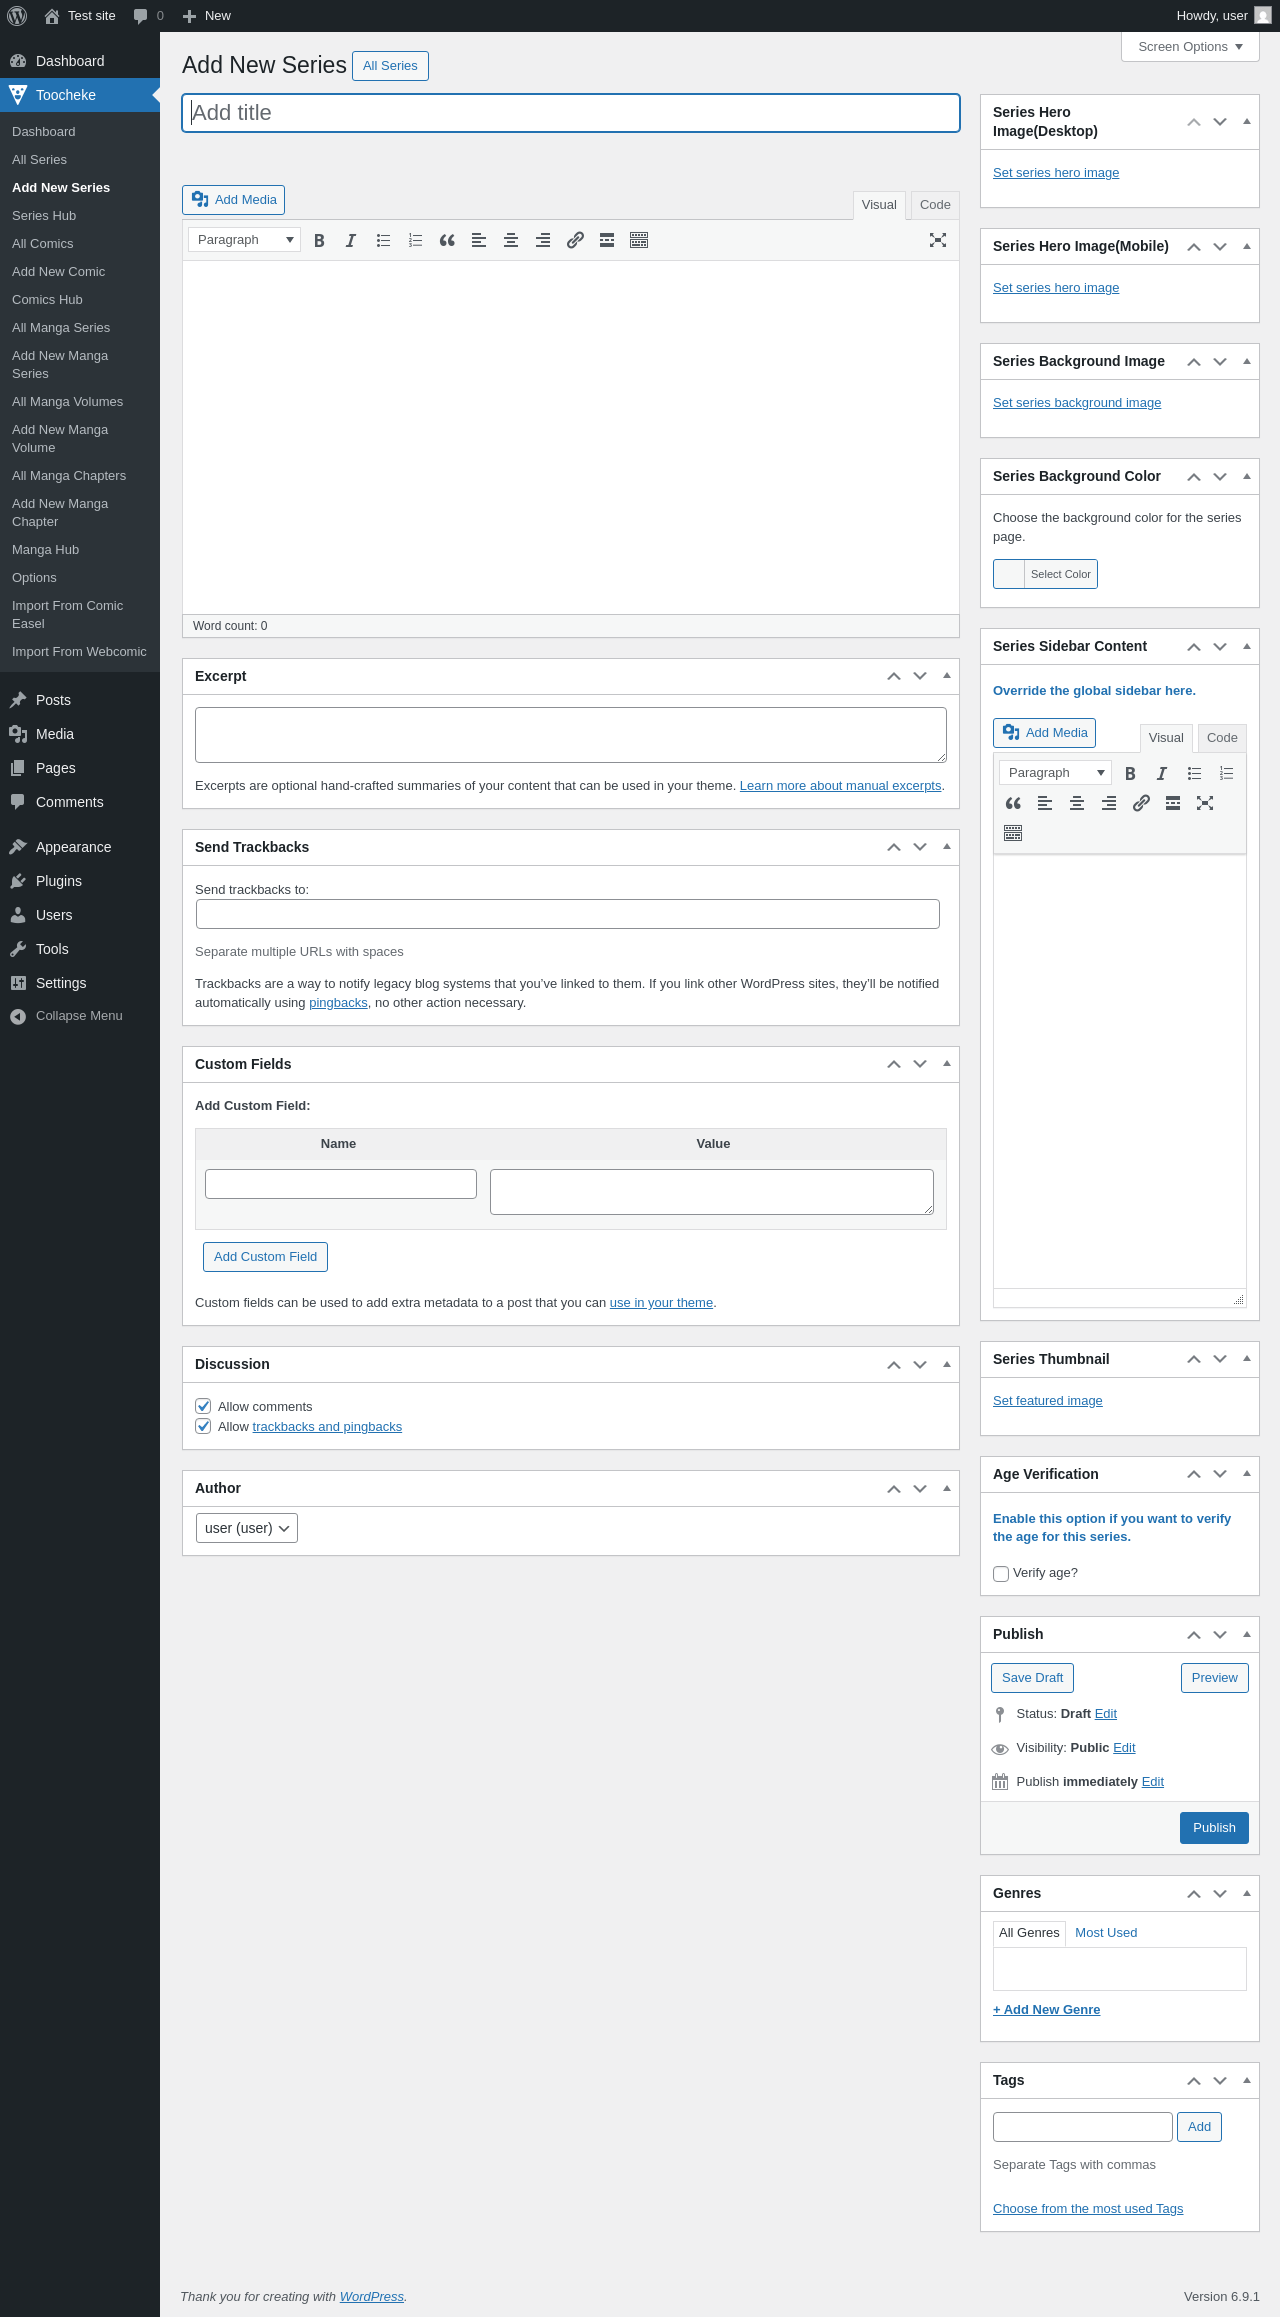The width and height of the screenshot is (1280, 2317).
Task: Click Insert Read More tag icon in main editor
Action: pyautogui.click(x=607, y=240)
